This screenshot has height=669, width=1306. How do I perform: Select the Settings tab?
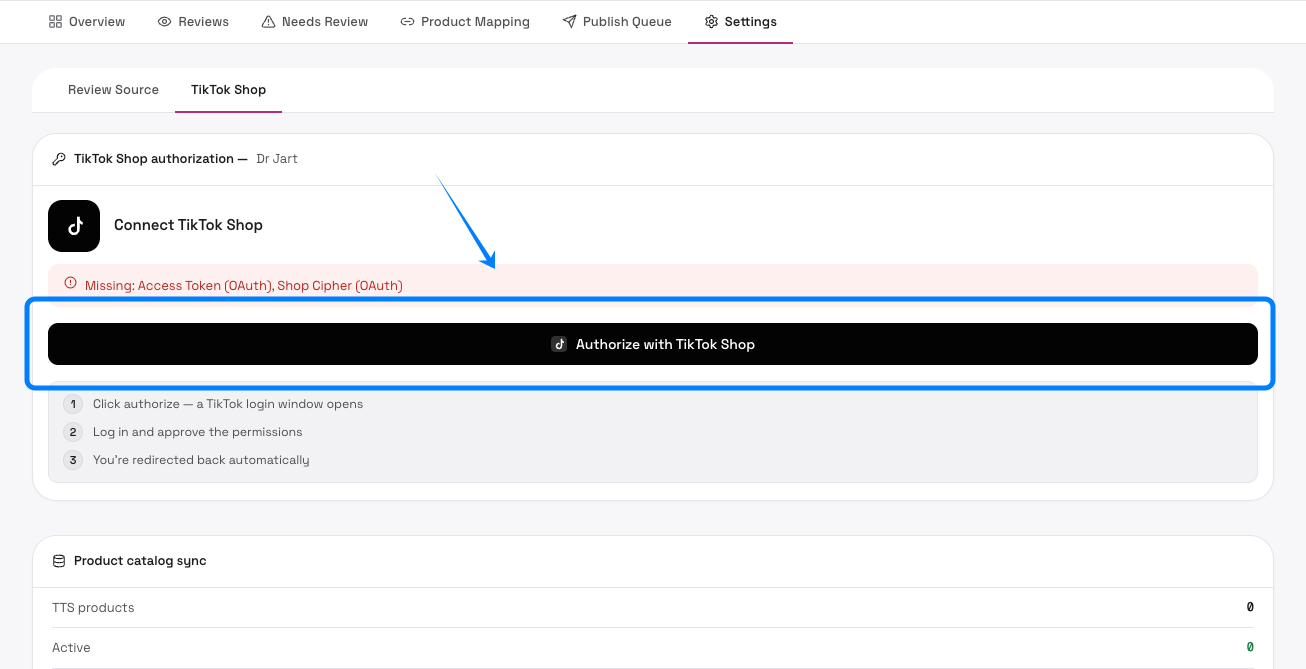(x=740, y=22)
